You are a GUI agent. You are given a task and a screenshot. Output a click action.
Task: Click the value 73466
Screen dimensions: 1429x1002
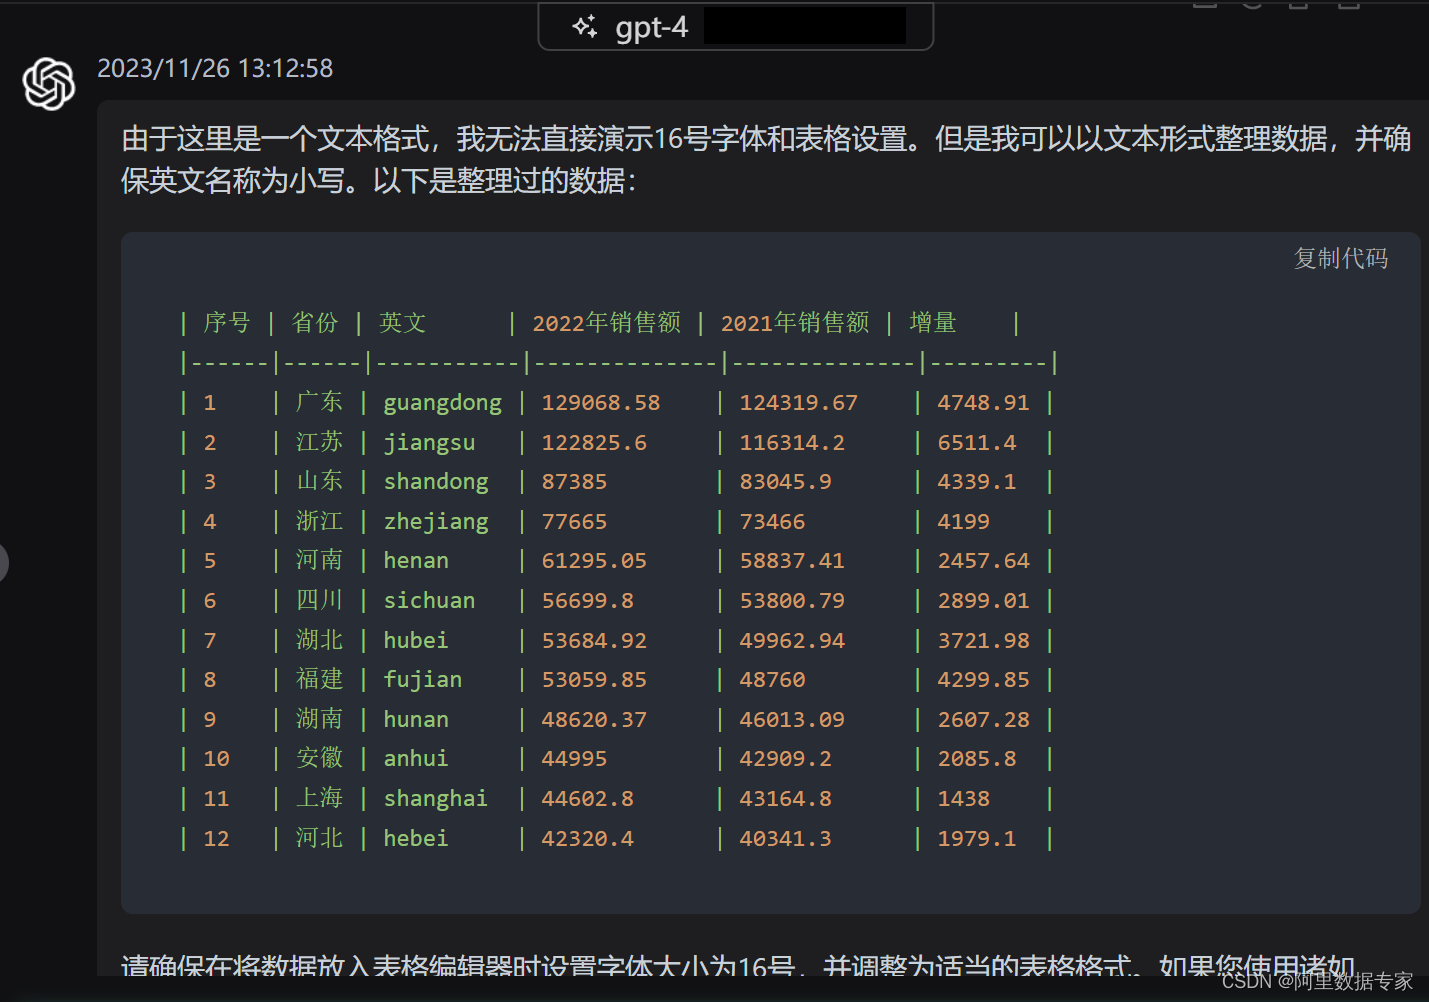[x=772, y=522]
